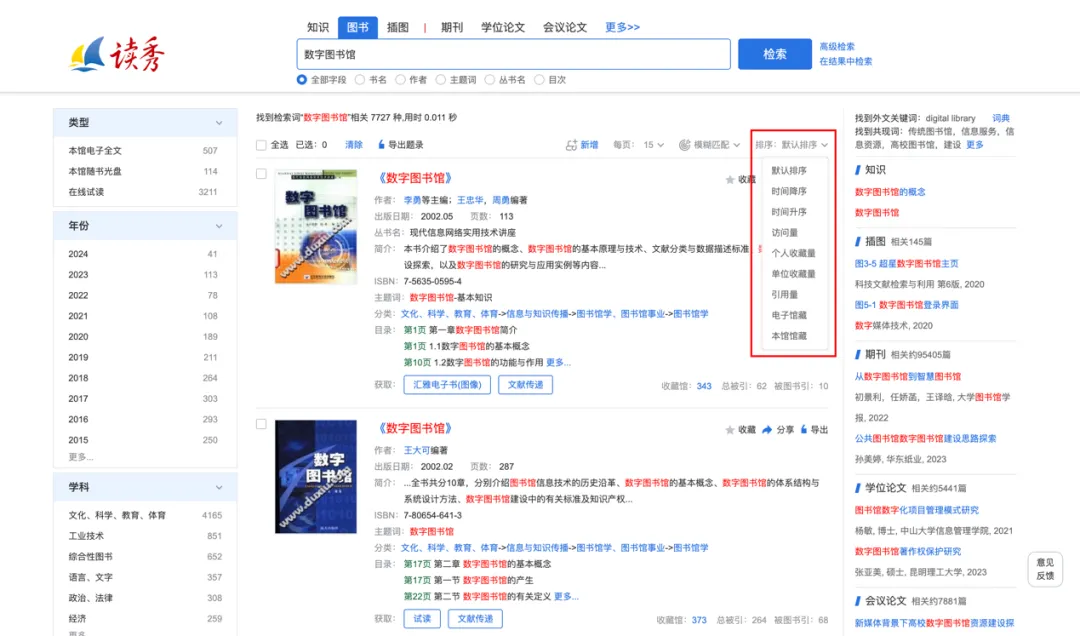Collapse the 年份 filter panel
The height and width of the screenshot is (636, 1080).
(x=219, y=226)
